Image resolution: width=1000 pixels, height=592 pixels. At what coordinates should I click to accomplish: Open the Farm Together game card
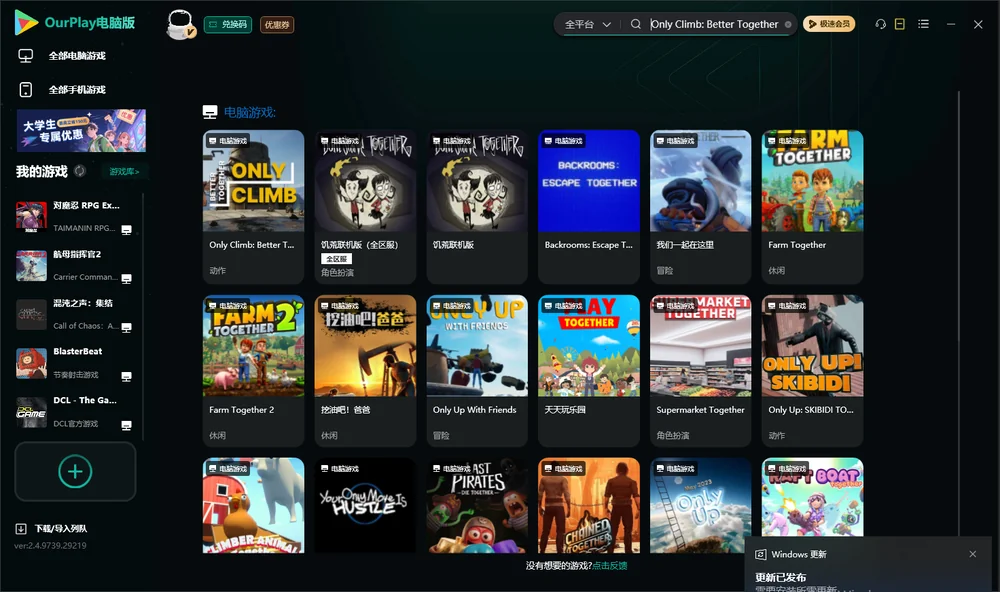[812, 206]
